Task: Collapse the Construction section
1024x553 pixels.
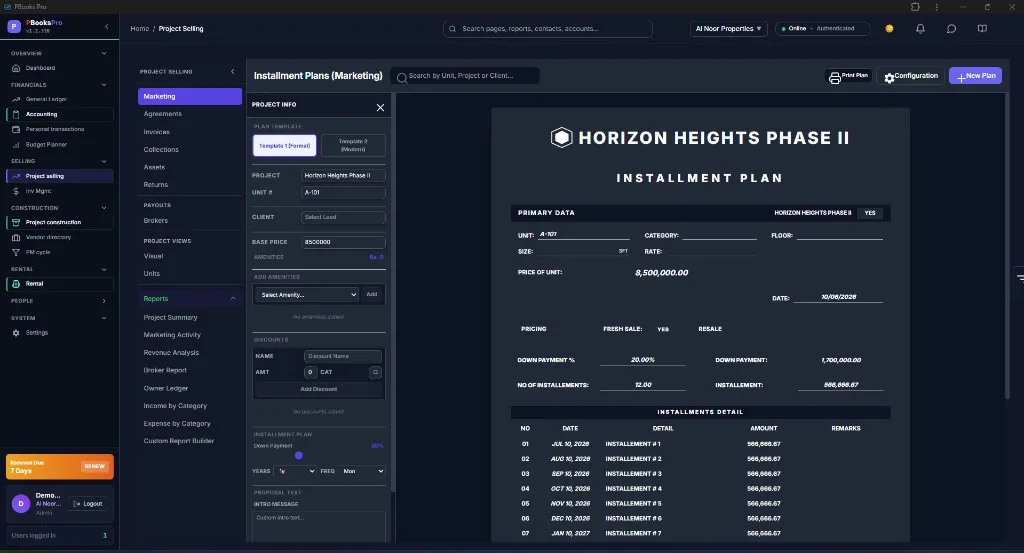Action: pos(104,208)
